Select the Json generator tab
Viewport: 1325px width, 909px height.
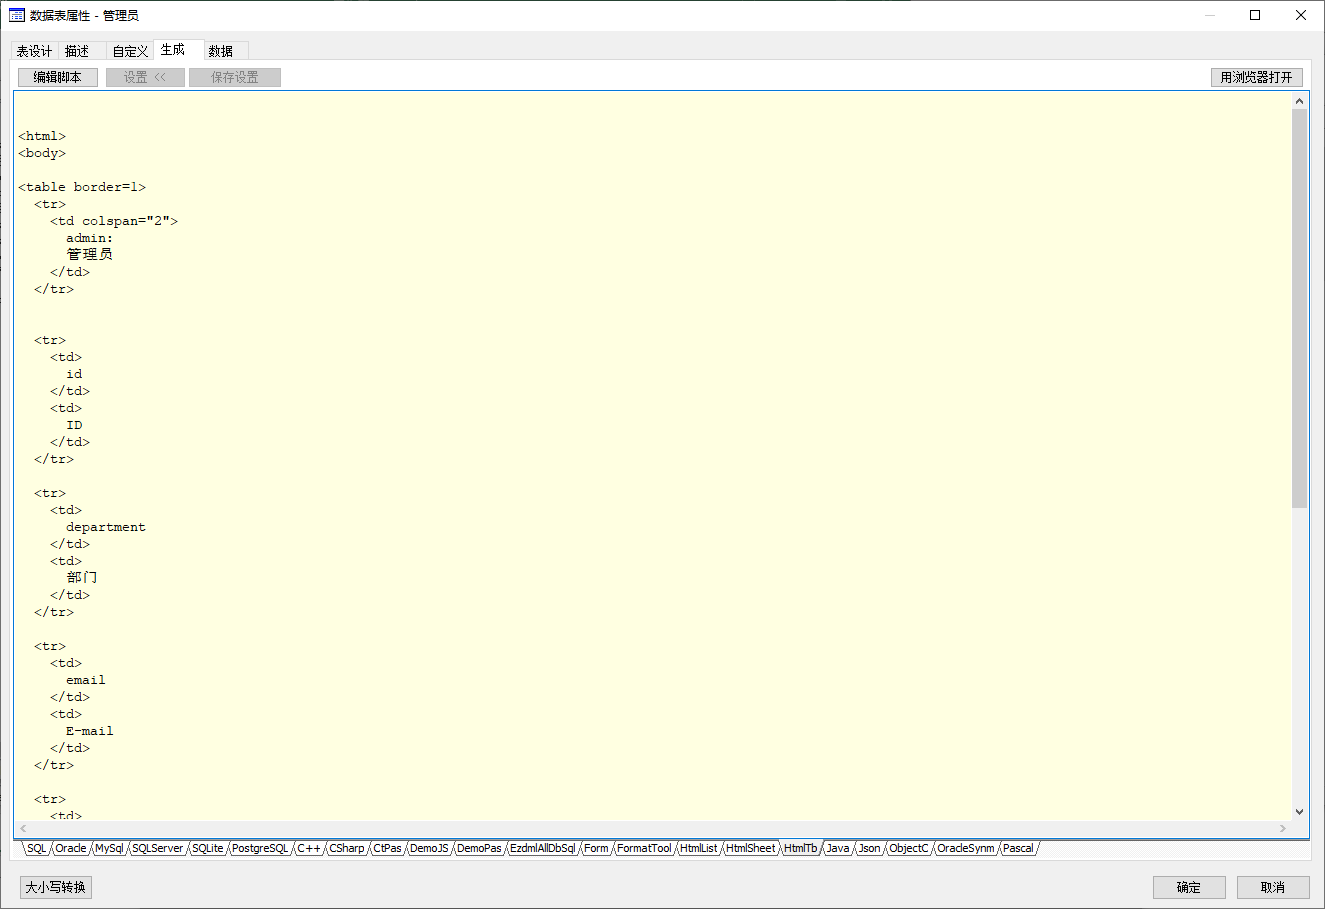[x=870, y=848]
